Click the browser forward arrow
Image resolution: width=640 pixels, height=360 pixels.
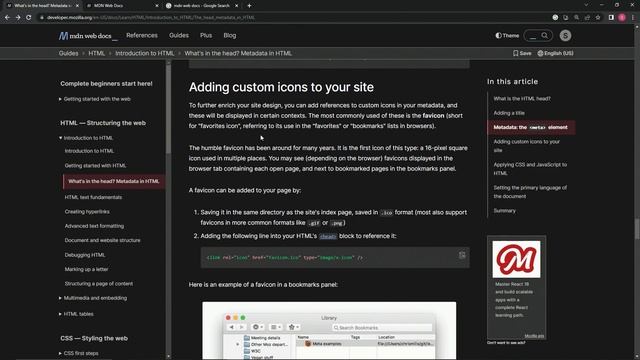click(x=18, y=18)
